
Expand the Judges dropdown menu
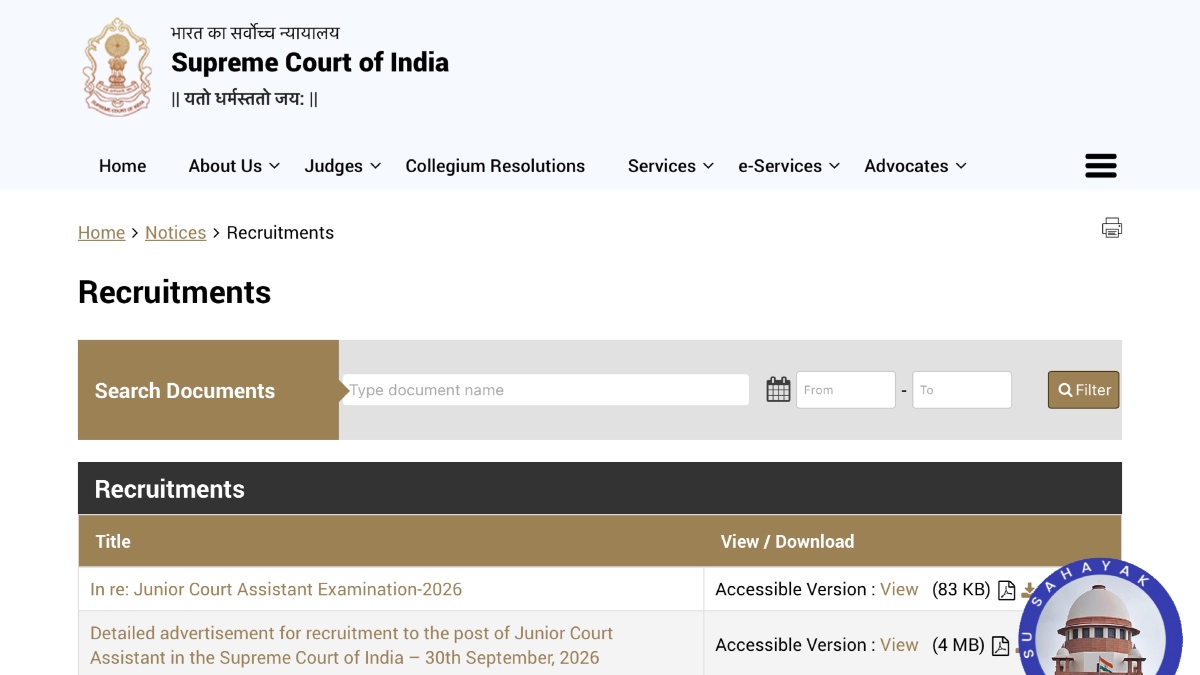[343, 166]
